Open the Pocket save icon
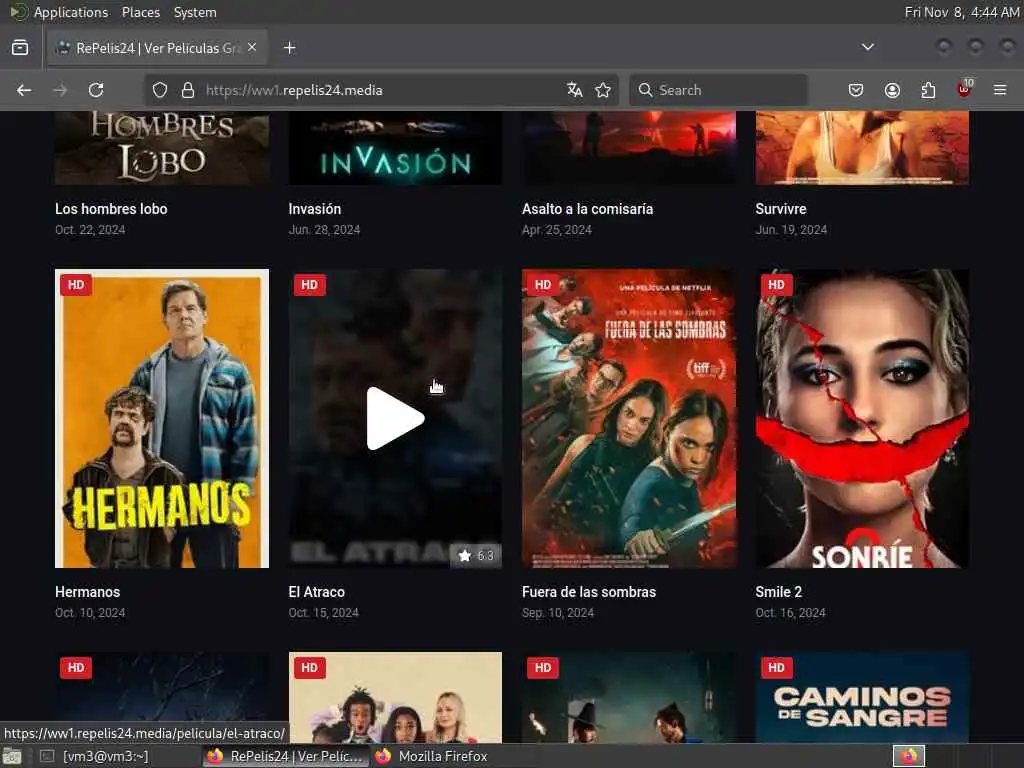This screenshot has width=1024, height=768. [856, 90]
